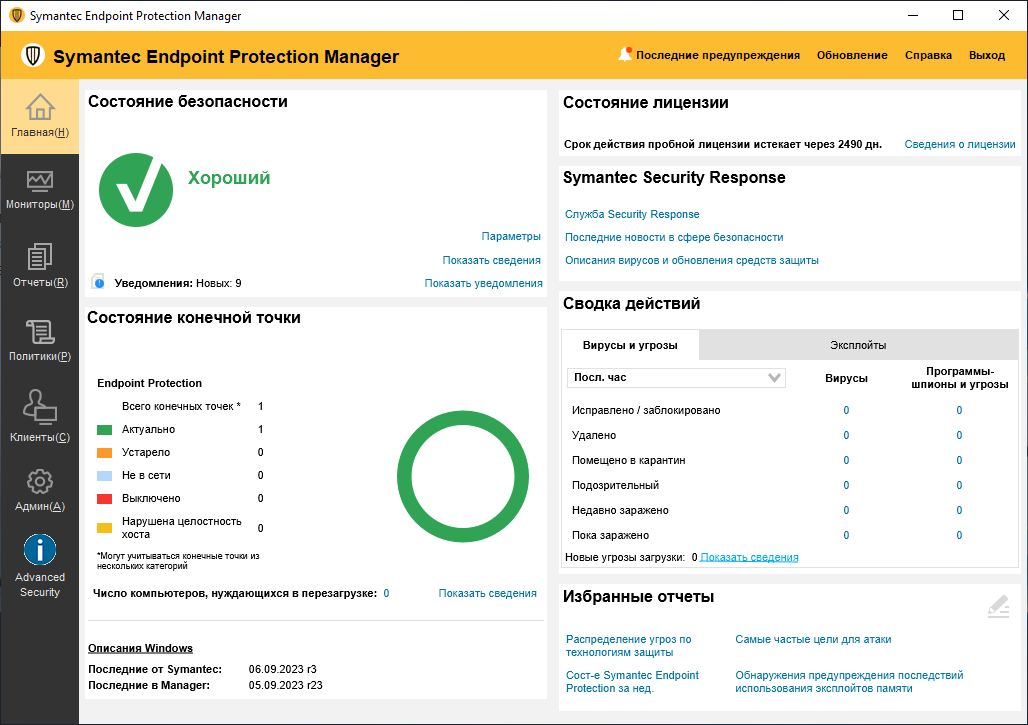Select the Вирусы и угрозы tab

click(x=630, y=345)
